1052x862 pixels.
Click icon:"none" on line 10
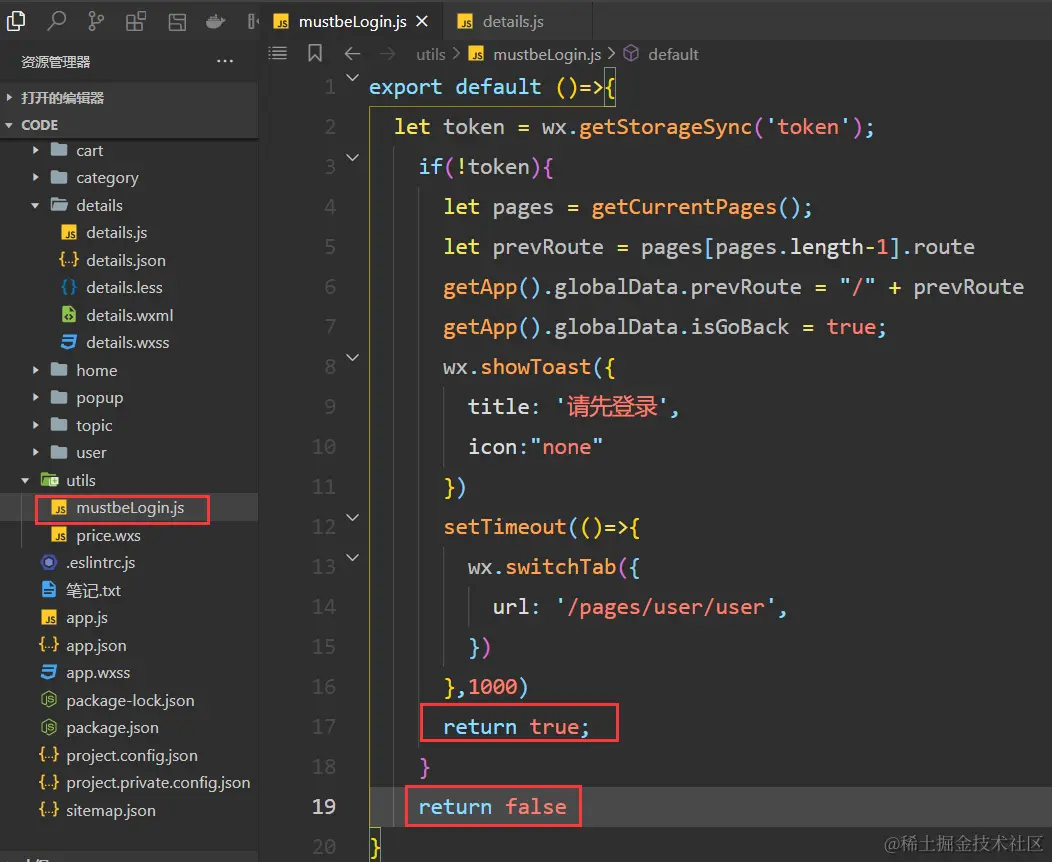(535, 447)
